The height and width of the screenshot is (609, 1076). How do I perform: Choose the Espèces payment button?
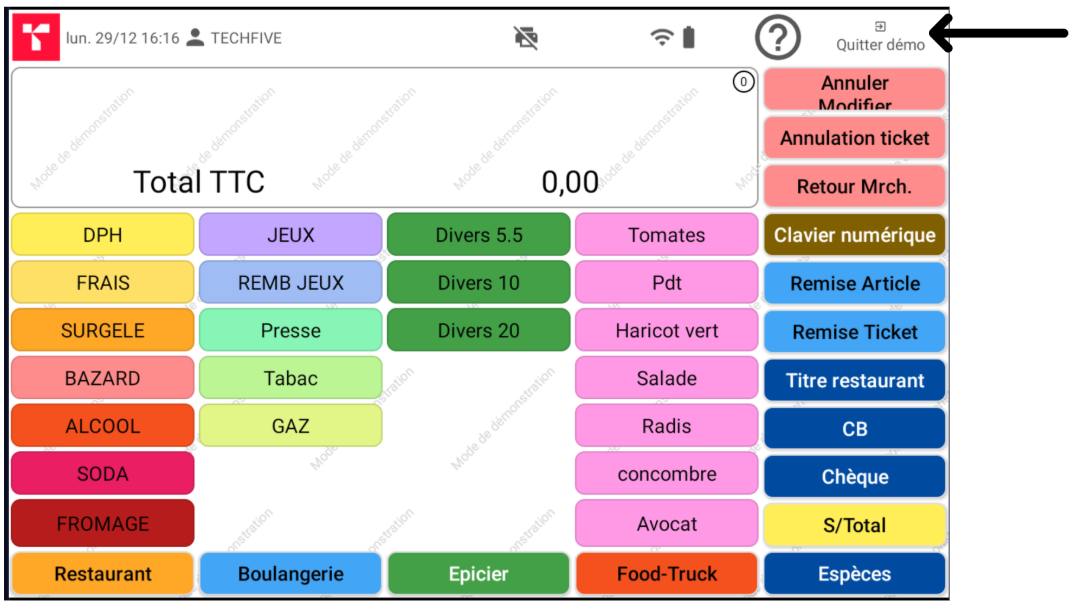[x=855, y=574]
